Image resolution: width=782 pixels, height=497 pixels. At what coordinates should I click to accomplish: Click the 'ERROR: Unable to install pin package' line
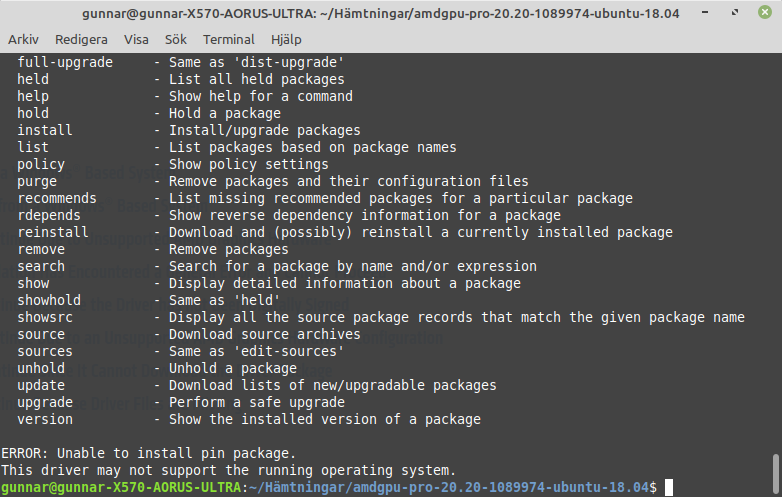click(149, 453)
